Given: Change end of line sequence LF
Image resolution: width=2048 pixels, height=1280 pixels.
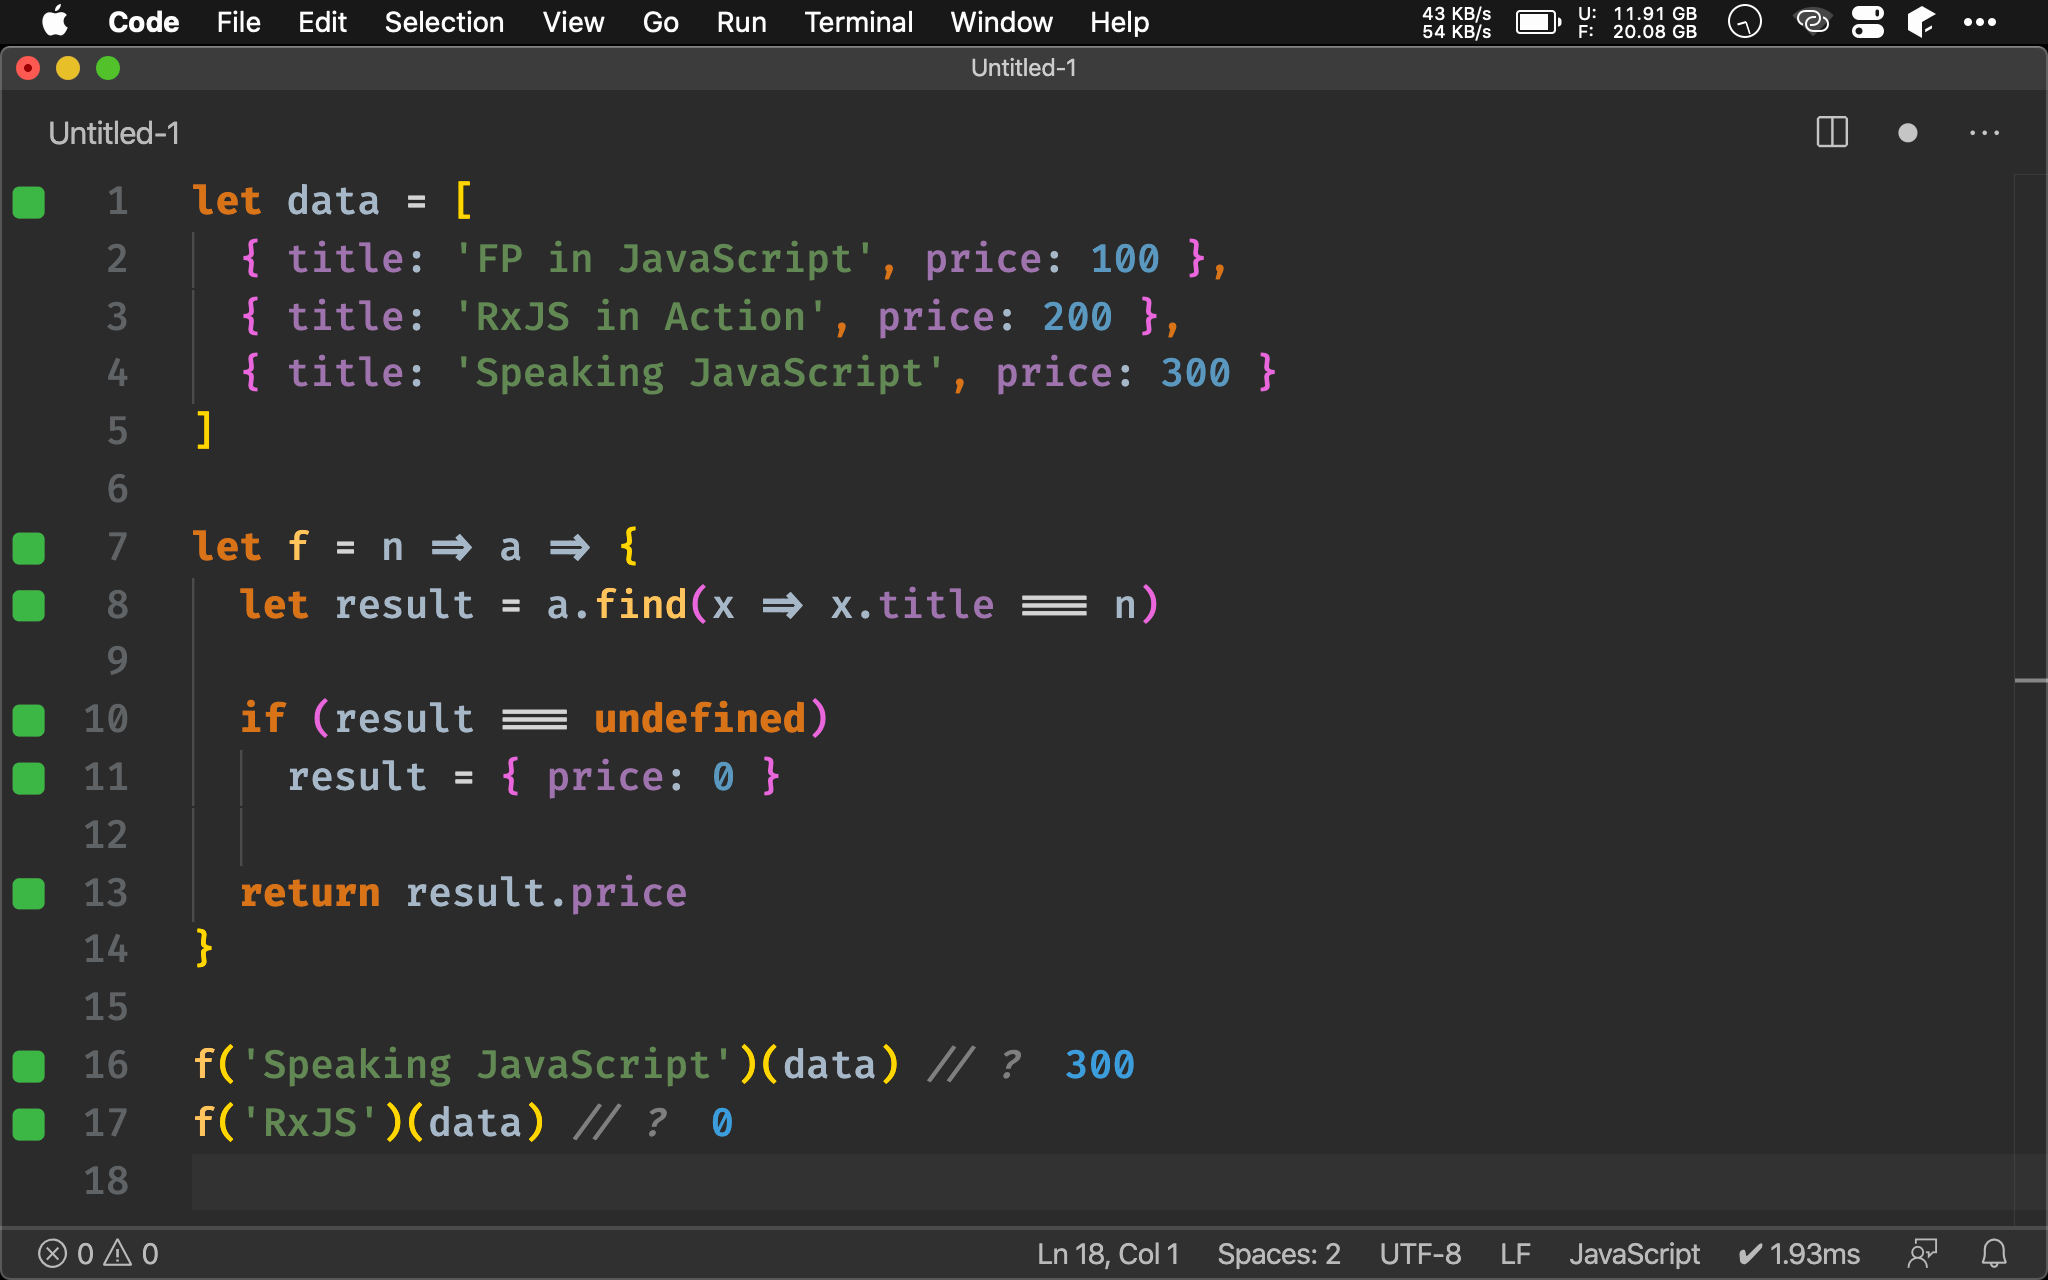Looking at the screenshot, I should (1515, 1254).
